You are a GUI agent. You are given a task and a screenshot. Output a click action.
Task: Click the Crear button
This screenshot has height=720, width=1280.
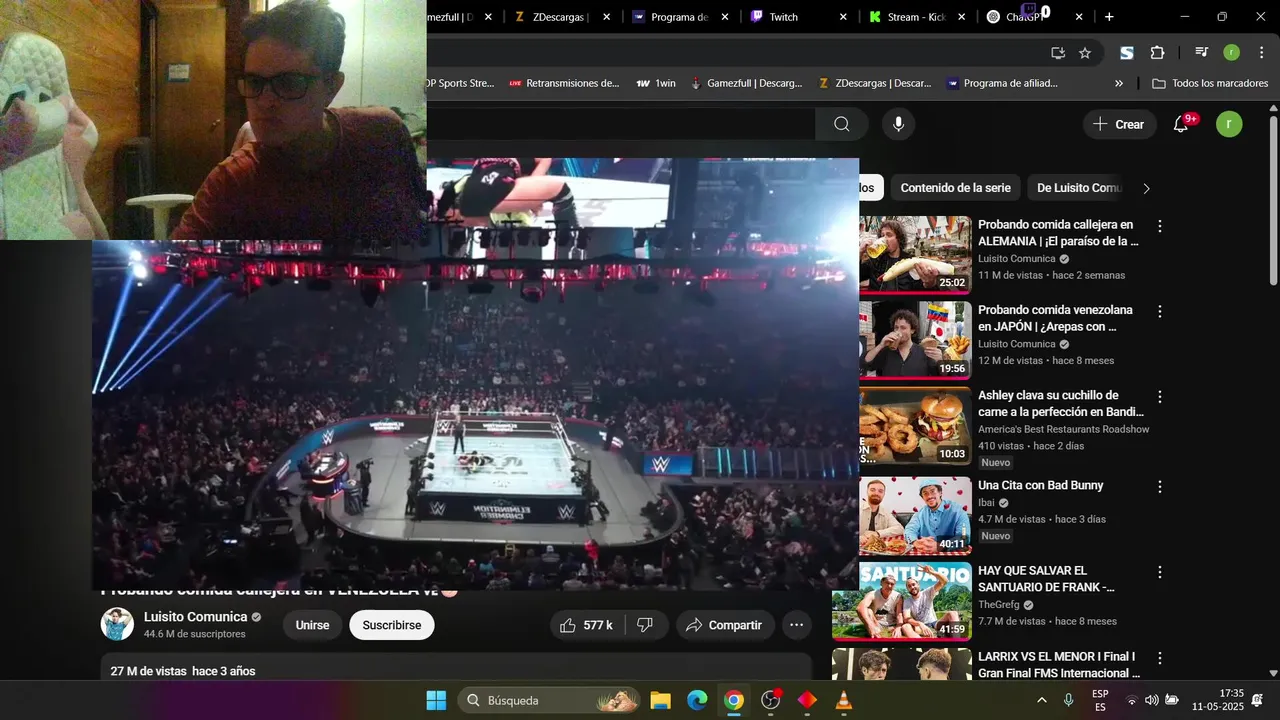[1119, 124]
